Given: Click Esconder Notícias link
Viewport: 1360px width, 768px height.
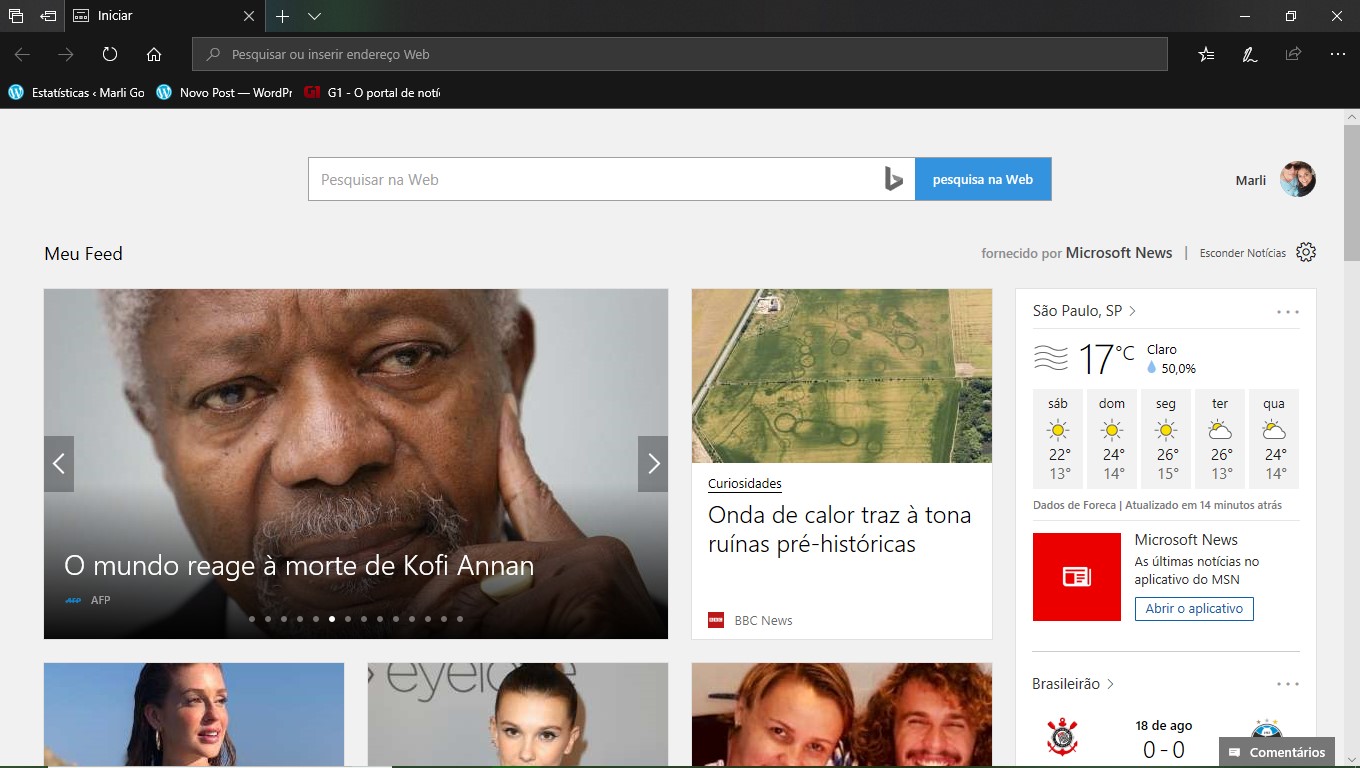Looking at the screenshot, I should 1242,253.
